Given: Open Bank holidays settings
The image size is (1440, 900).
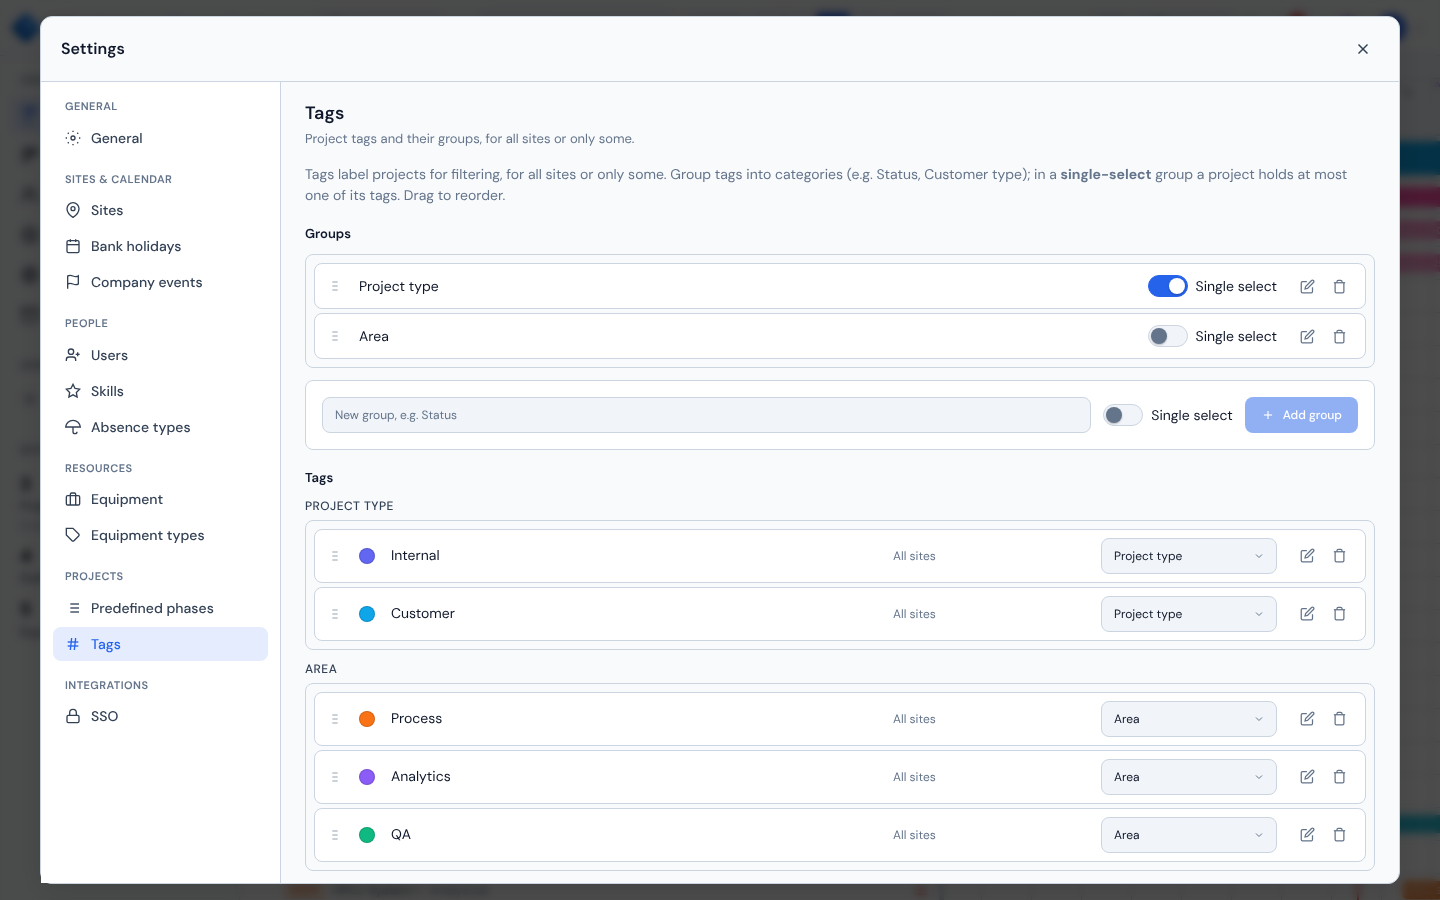Looking at the screenshot, I should click(x=160, y=246).
